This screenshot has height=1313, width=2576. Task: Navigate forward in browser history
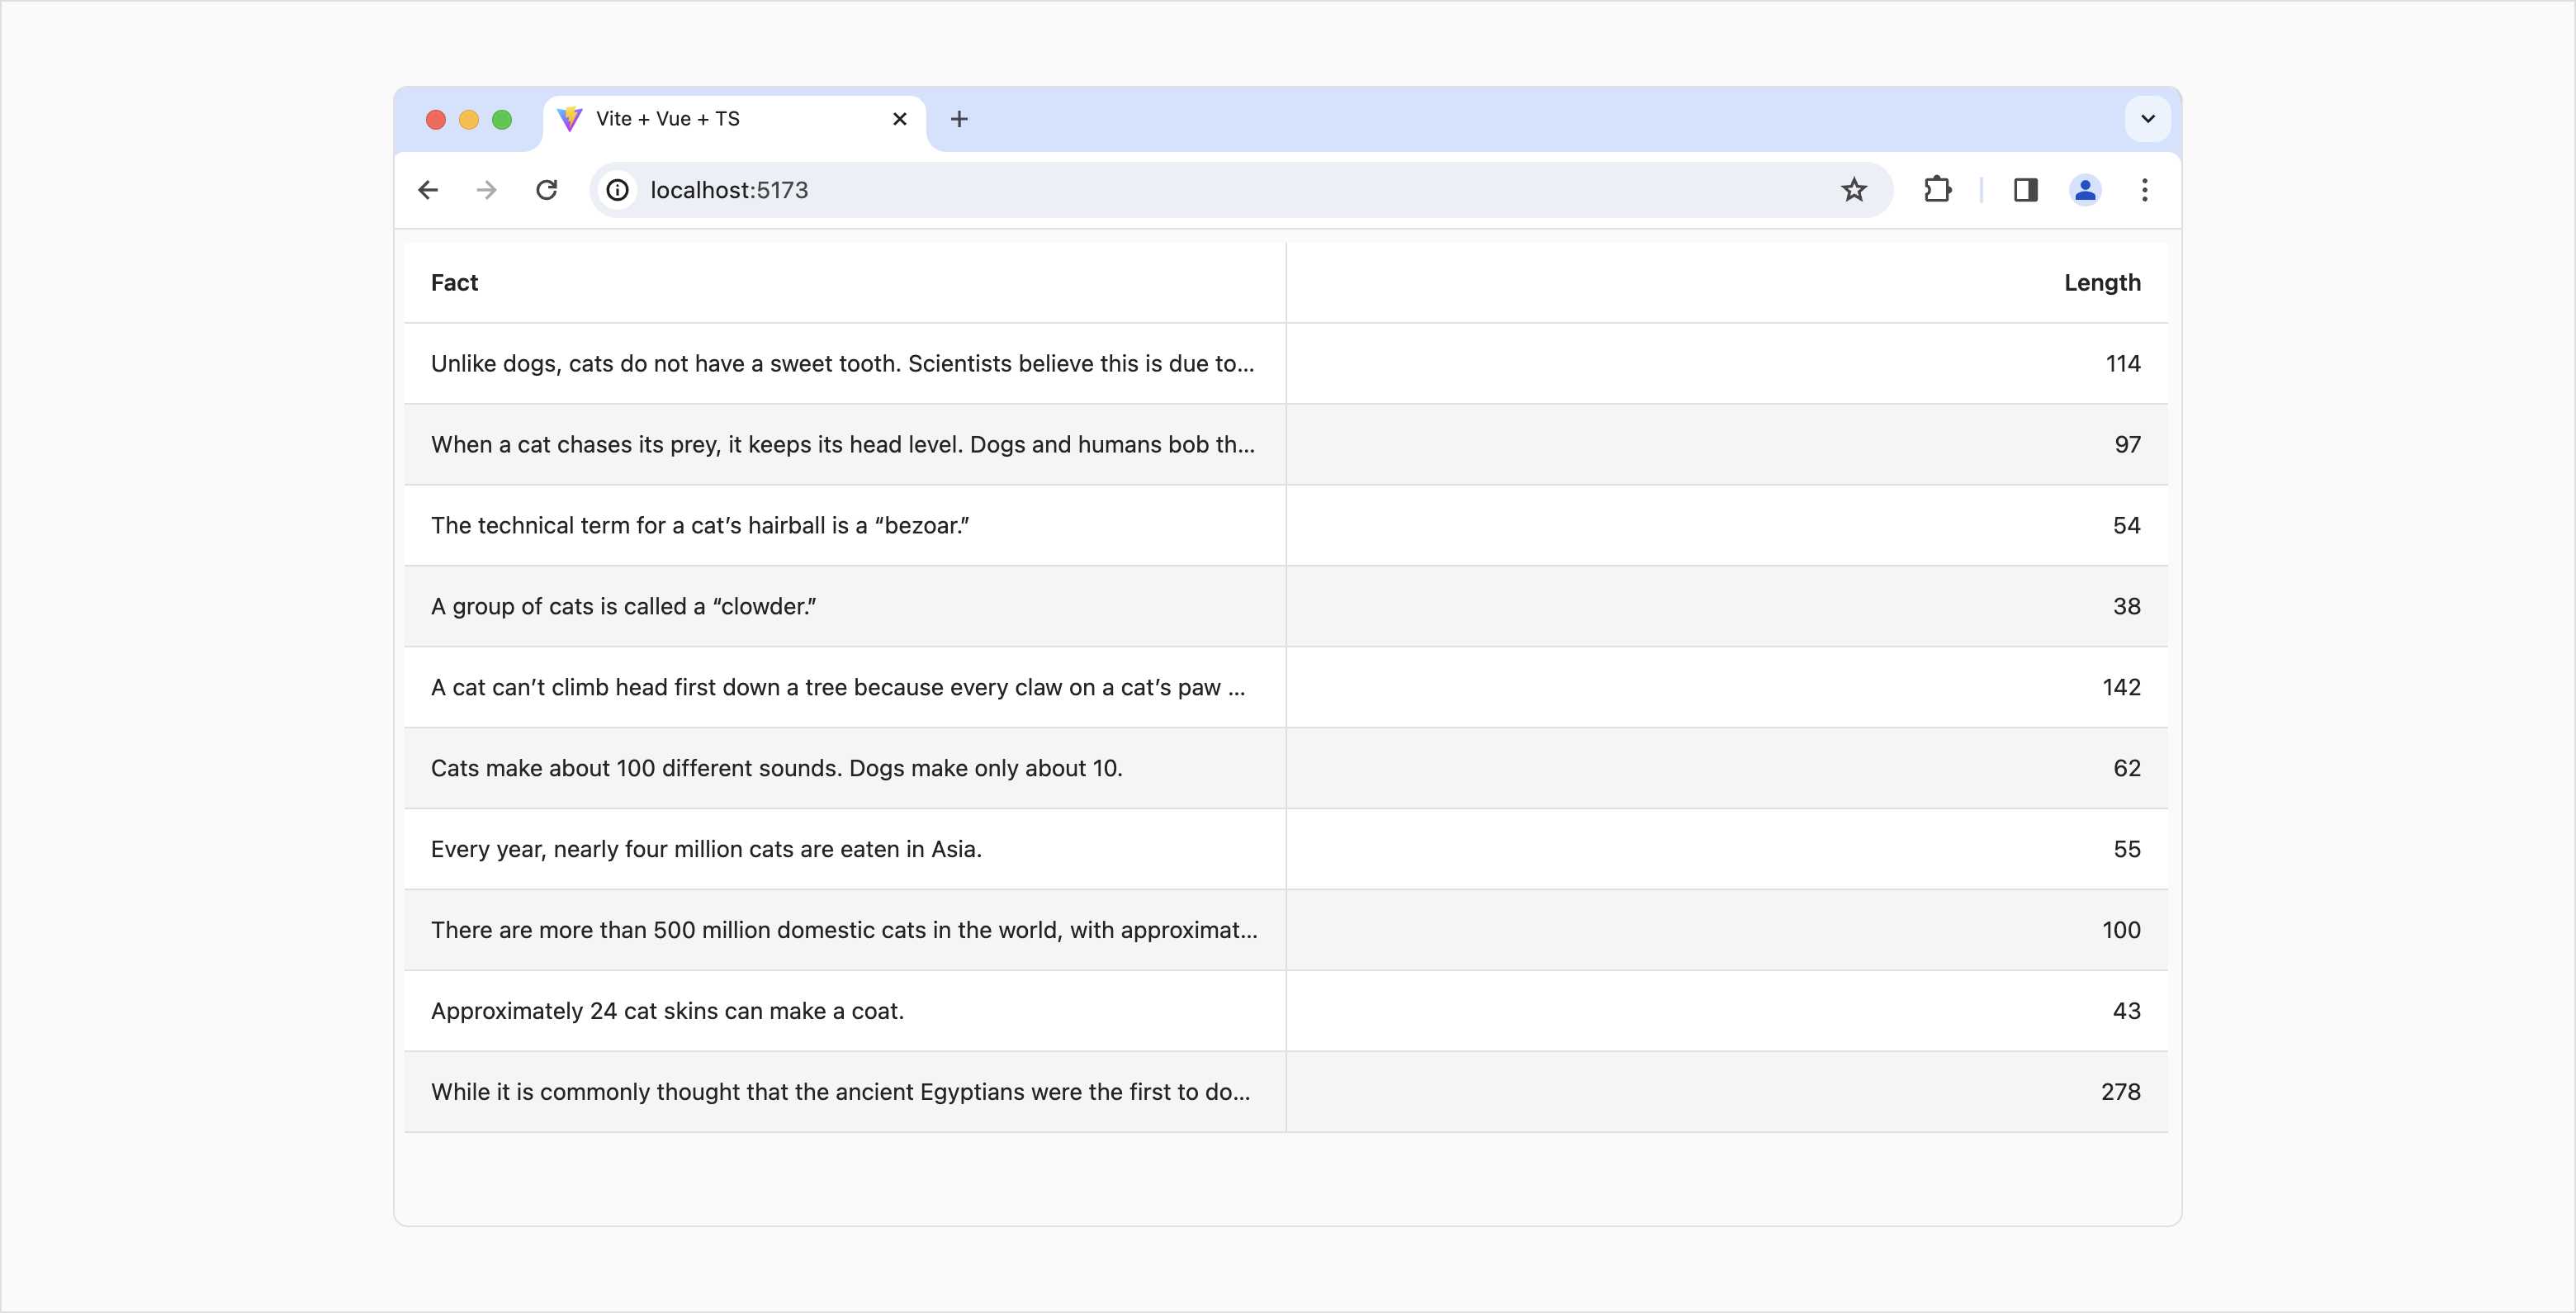(x=486, y=190)
